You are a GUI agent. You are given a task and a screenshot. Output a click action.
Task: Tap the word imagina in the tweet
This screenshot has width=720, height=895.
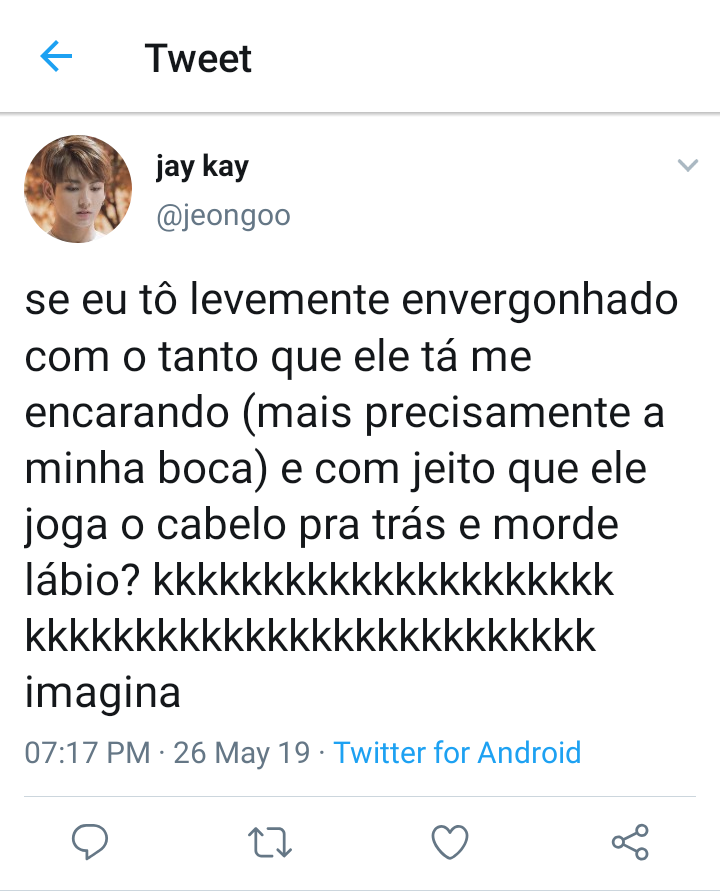[x=103, y=694]
